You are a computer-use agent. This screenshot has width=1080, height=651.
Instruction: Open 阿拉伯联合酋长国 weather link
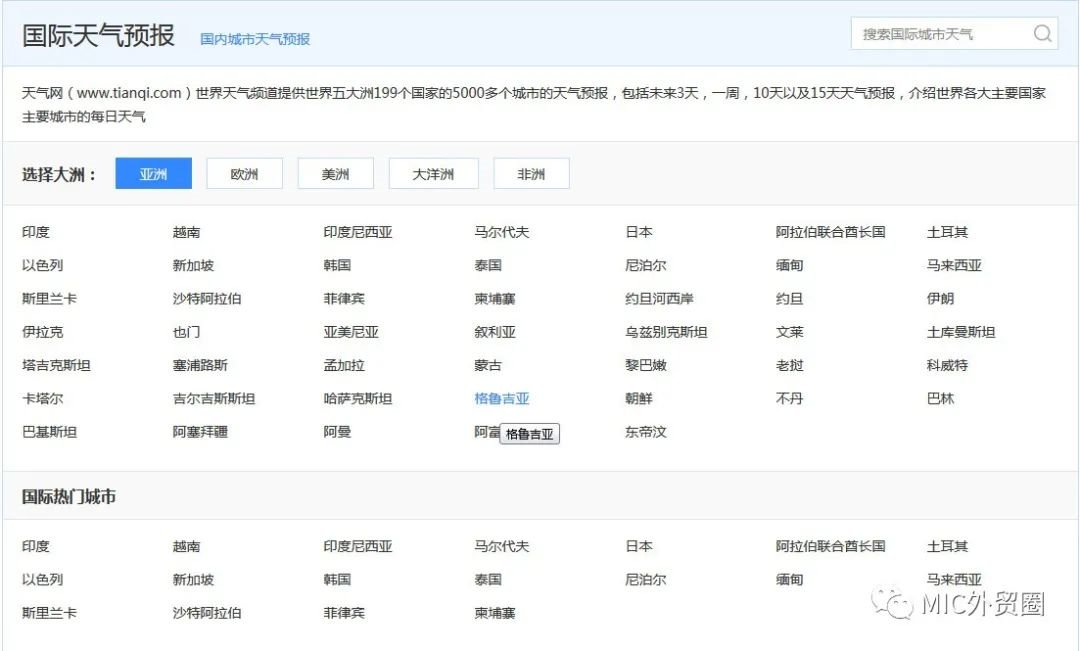coord(831,231)
